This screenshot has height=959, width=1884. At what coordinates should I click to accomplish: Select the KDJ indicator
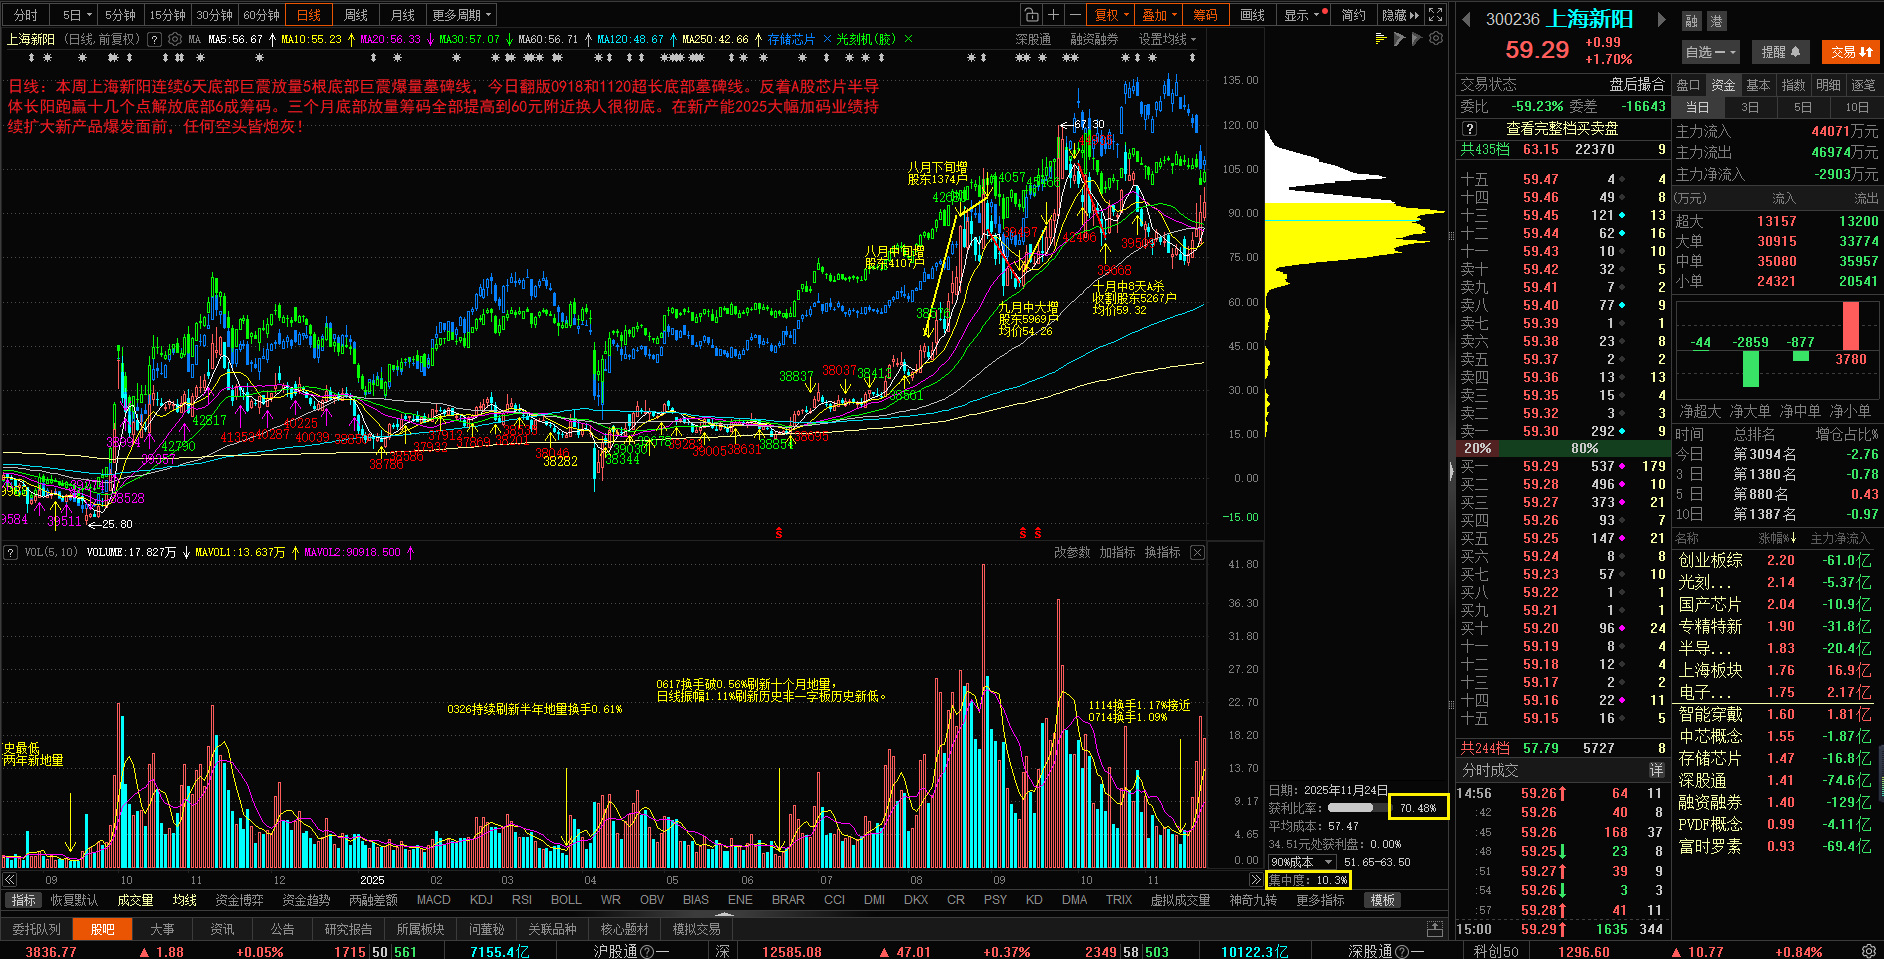481,900
